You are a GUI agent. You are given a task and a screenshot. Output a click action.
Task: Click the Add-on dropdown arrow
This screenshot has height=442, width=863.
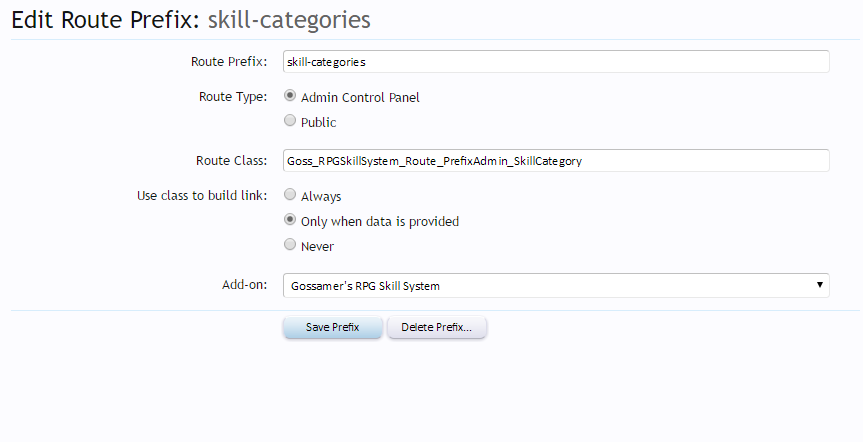[820, 286]
